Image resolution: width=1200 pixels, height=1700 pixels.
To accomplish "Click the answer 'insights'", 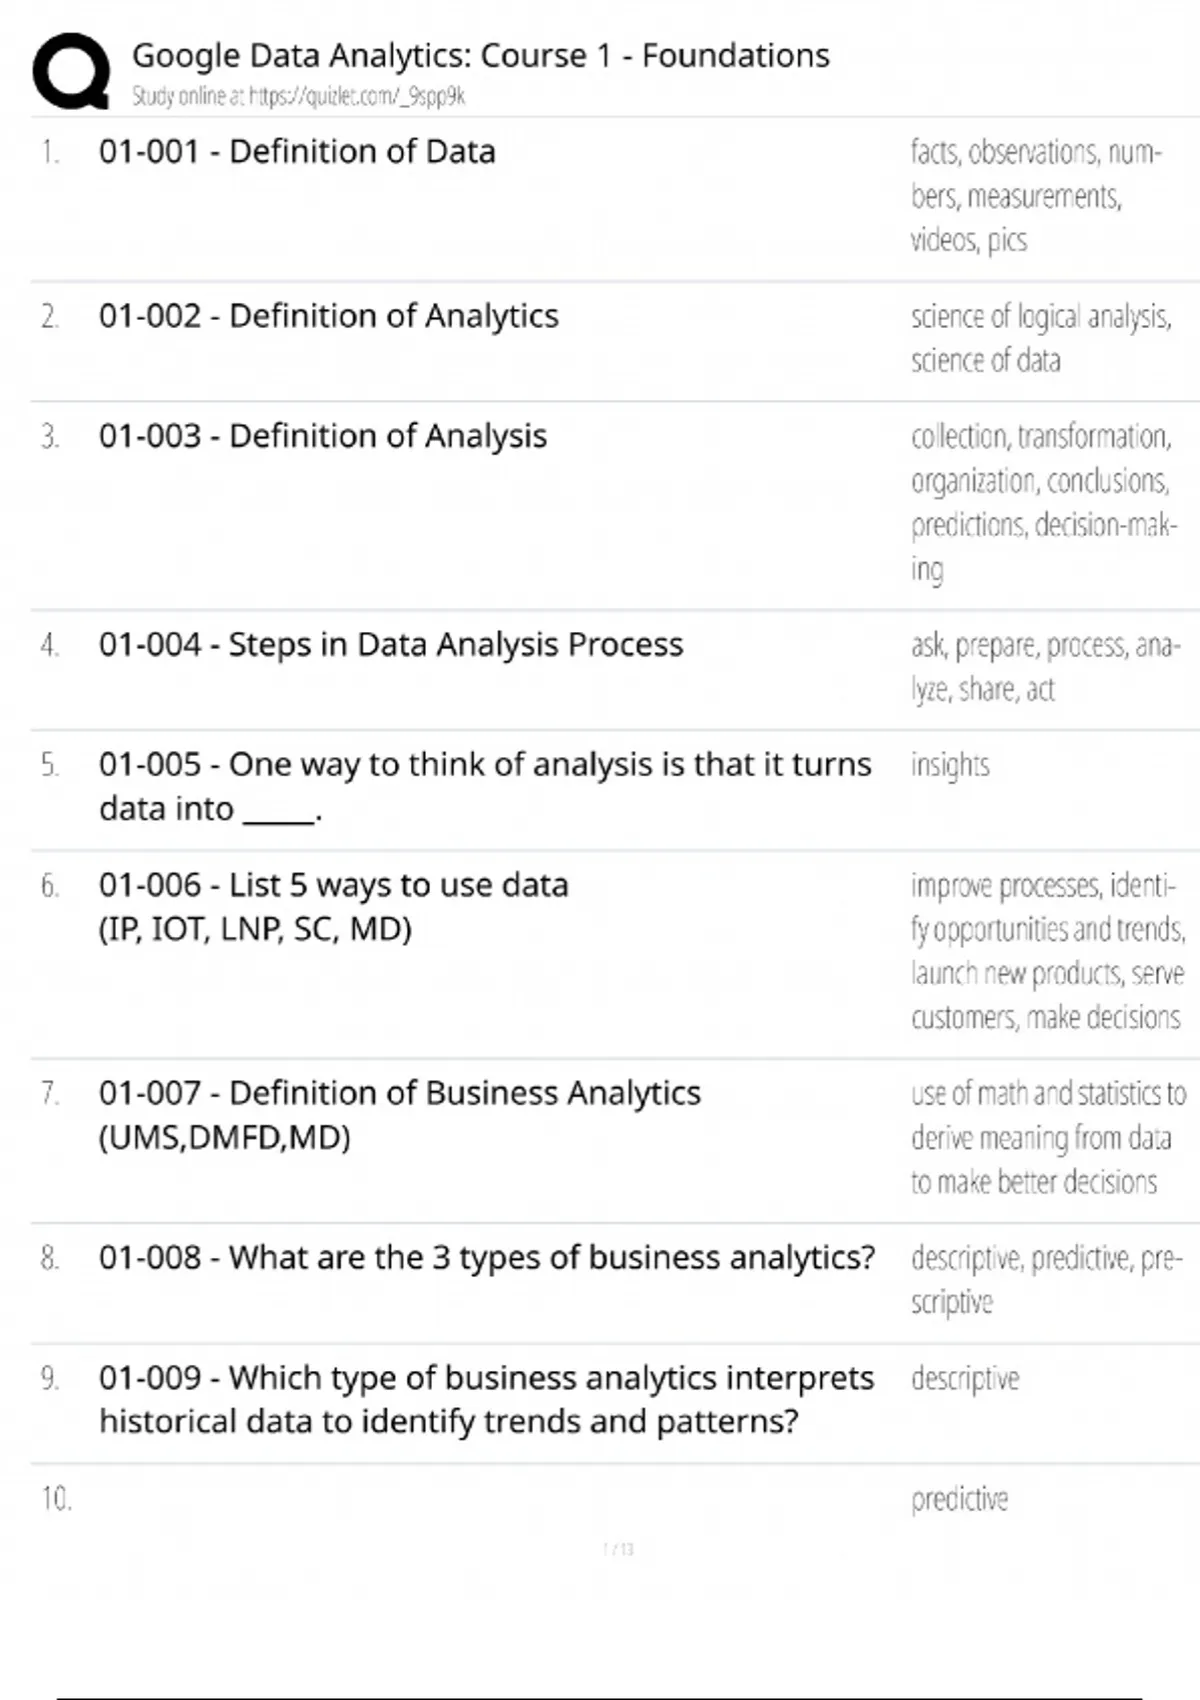I will pyautogui.click(x=949, y=765).
